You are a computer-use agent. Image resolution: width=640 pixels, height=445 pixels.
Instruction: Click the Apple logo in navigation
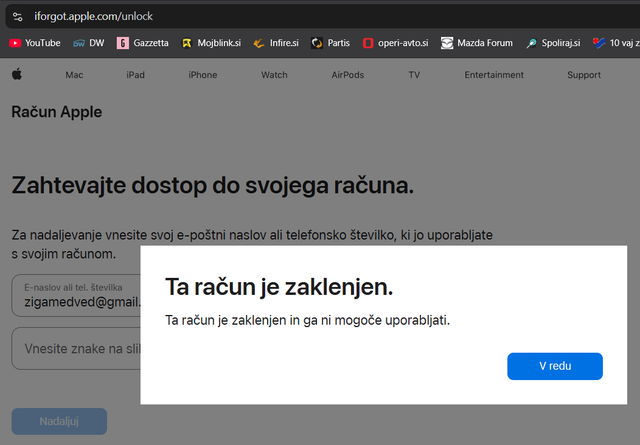click(x=17, y=74)
